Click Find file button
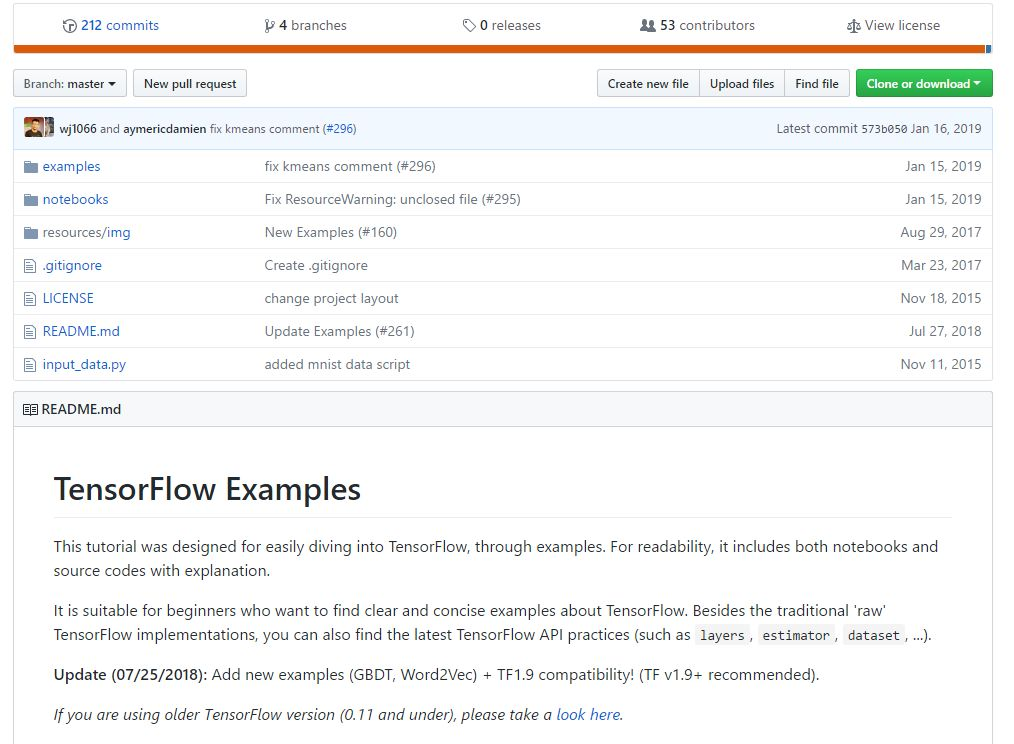 pyautogui.click(x=817, y=83)
